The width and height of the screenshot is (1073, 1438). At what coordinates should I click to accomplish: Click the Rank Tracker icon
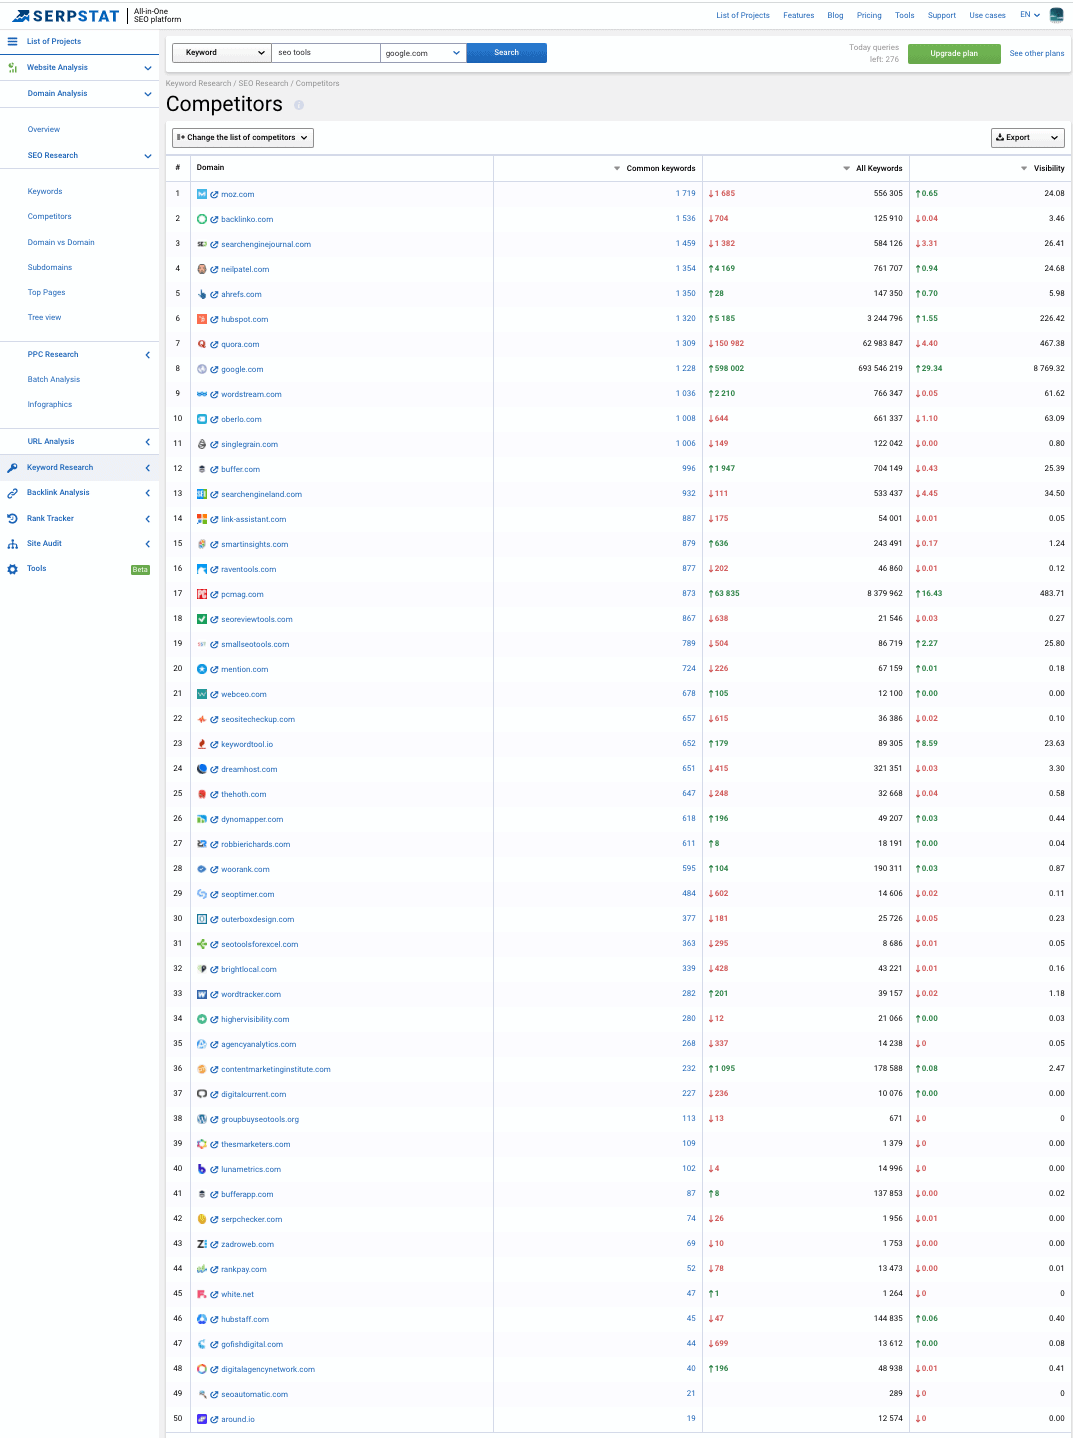(x=13, y=518)
